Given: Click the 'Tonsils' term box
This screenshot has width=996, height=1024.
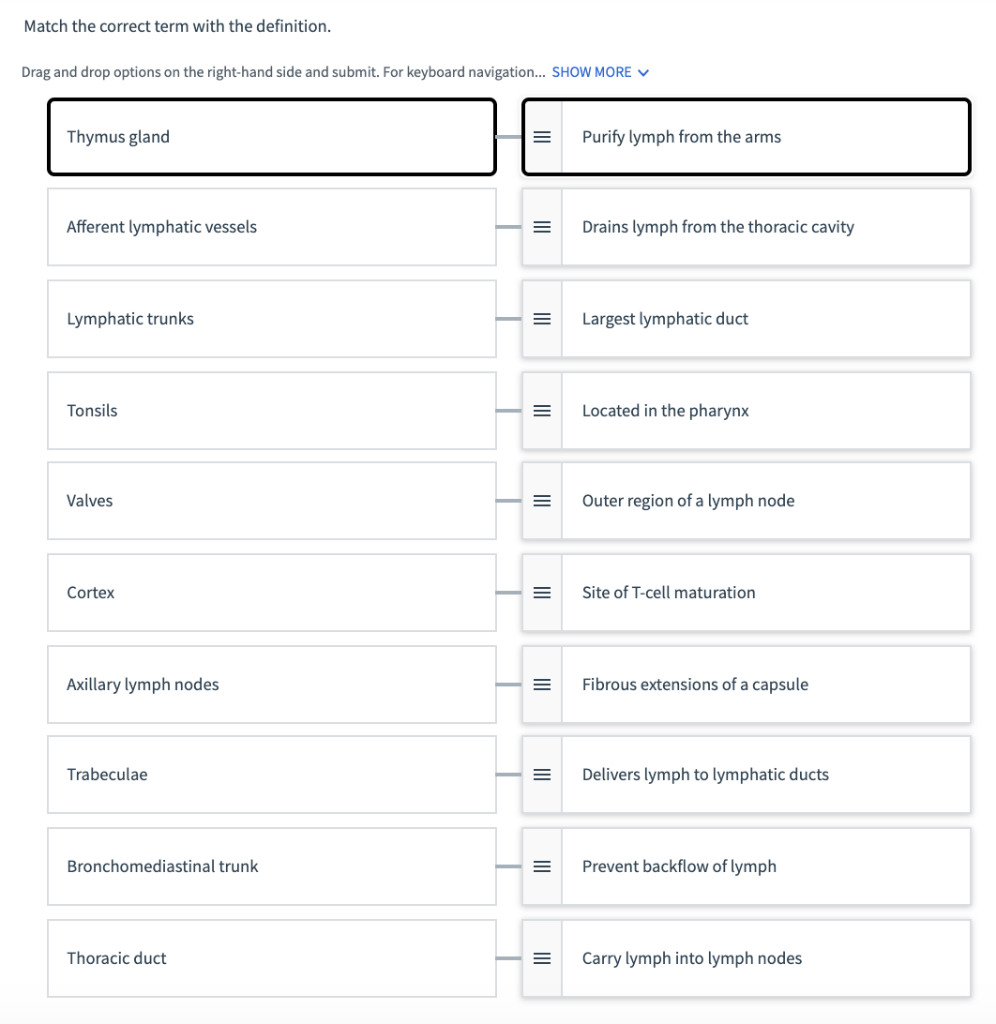Looking at the screenshot, I should click(x=272, y=411).
